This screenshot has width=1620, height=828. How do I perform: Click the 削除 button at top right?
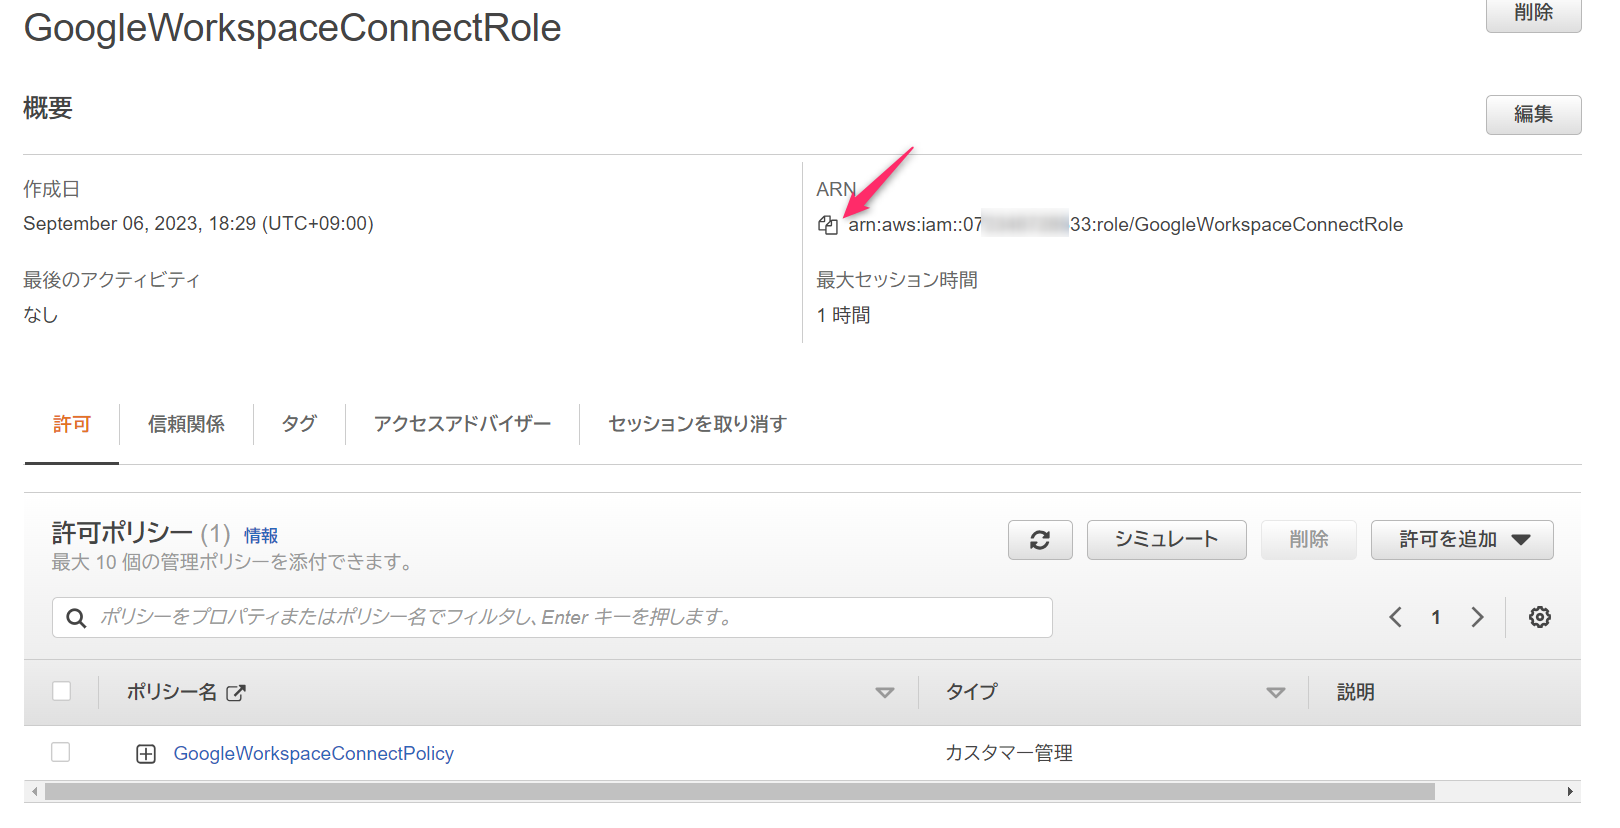pos(1533,13)
